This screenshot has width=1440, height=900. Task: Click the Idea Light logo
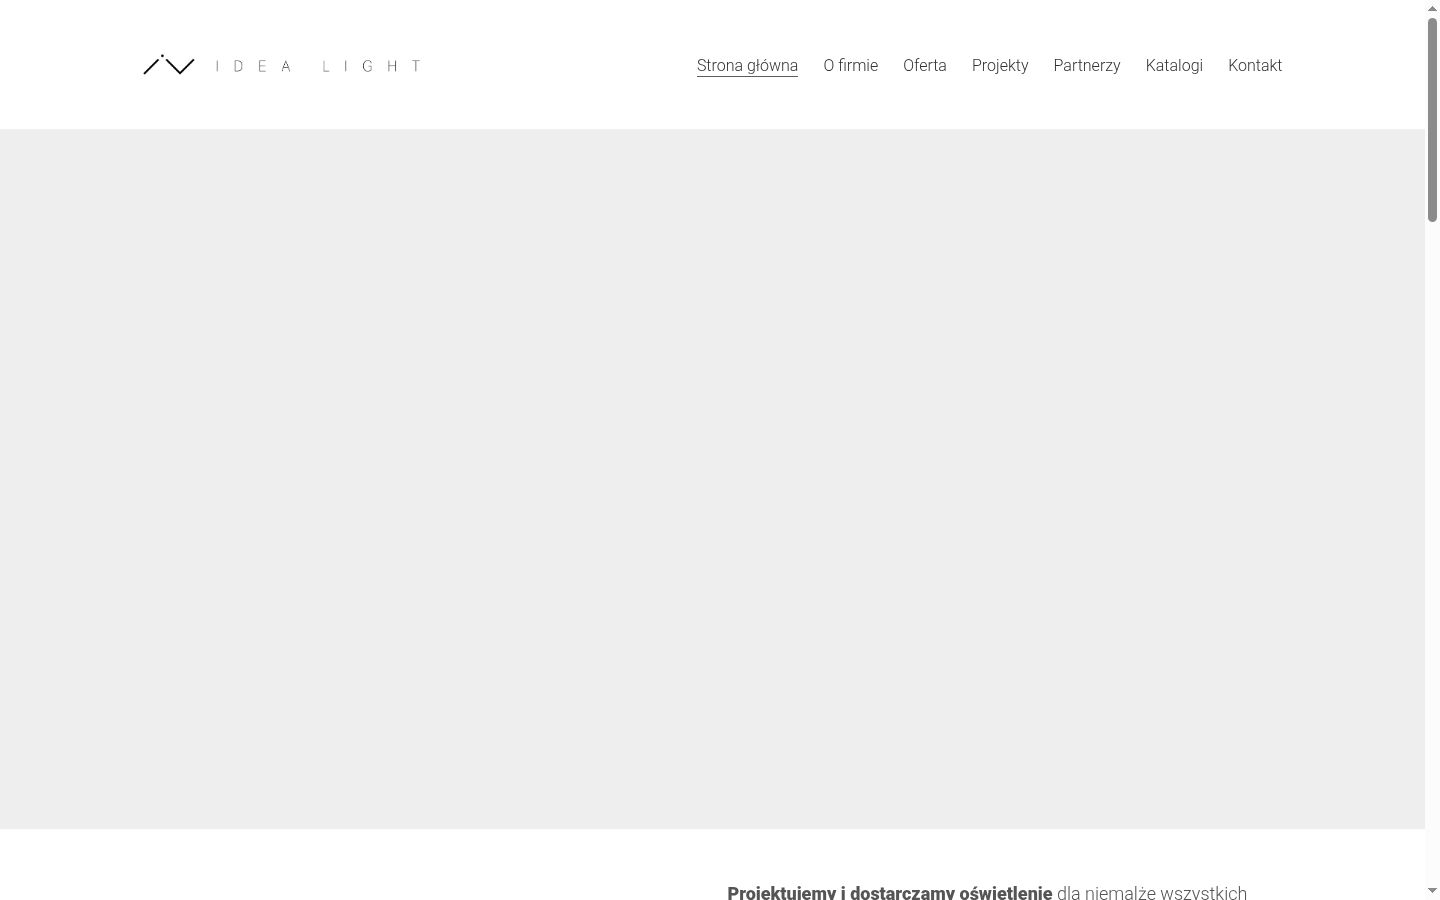click(282, 65)
